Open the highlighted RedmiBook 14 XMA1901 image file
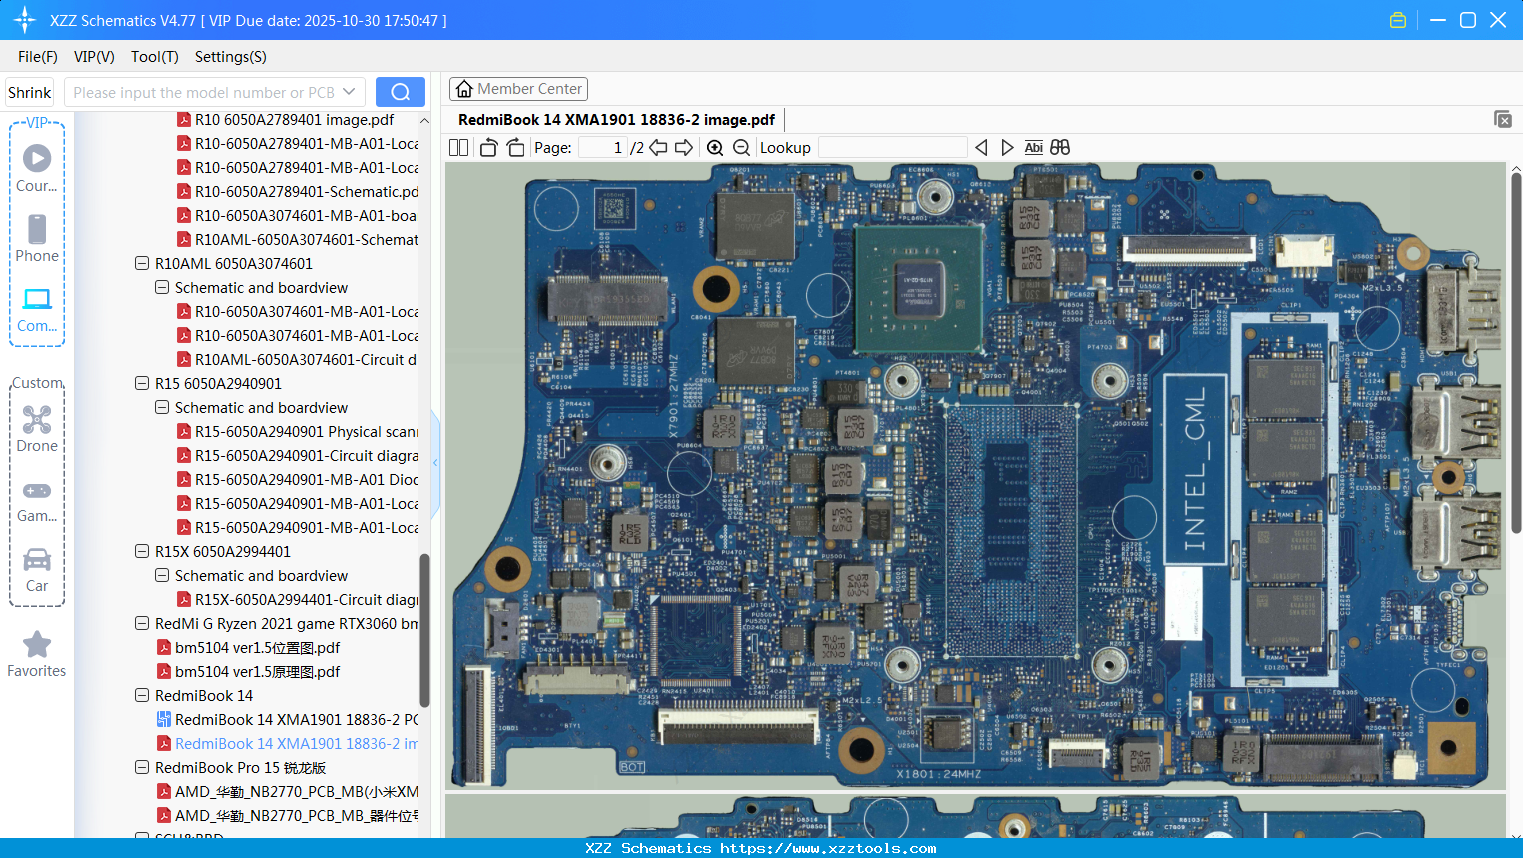 point(288,744)
